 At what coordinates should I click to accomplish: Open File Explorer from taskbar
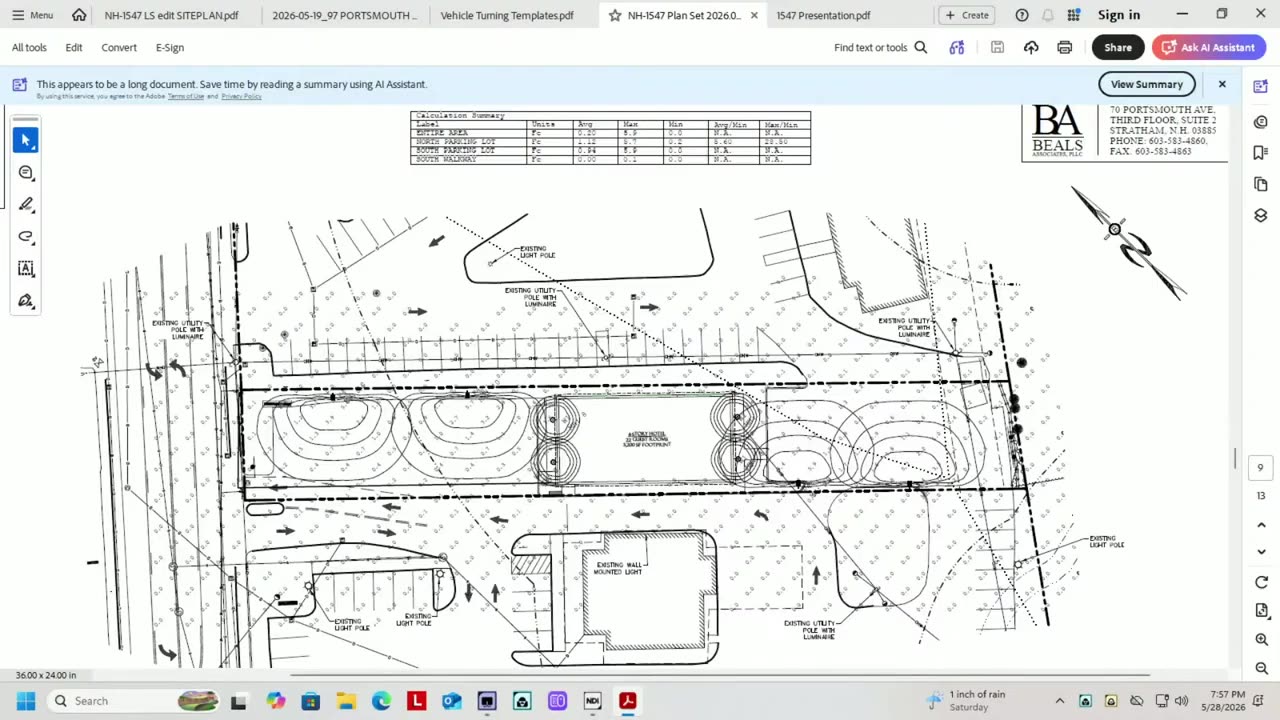tap(346, 701)
